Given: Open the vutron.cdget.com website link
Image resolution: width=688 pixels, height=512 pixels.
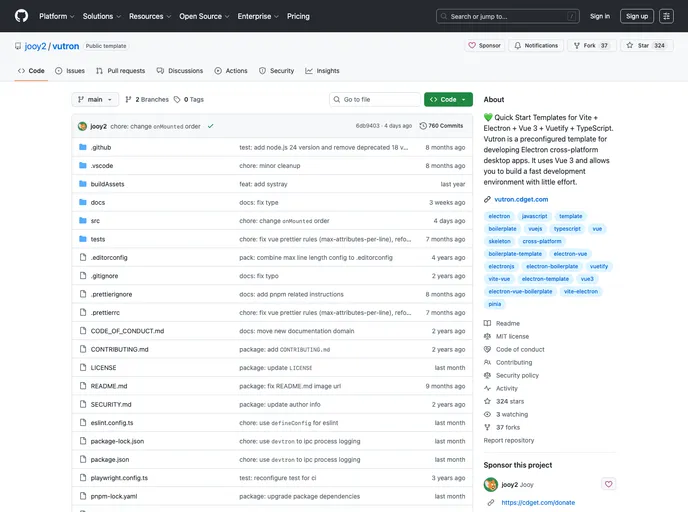Looking at the screenshot, I should pos(521,199).
